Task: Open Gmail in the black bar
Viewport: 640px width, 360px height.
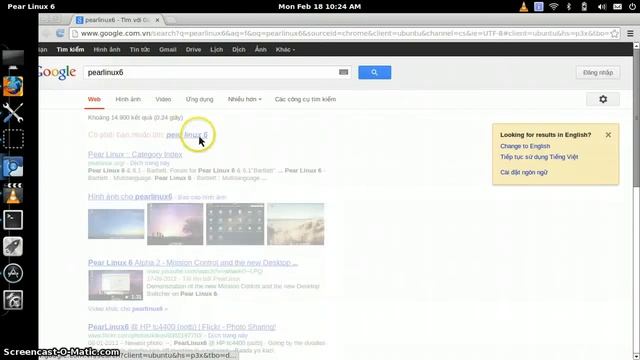Action: (168, 49)
